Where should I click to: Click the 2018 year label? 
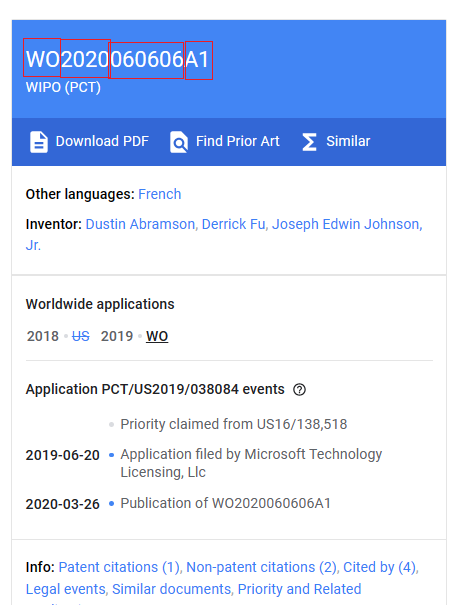[x=42, y=336]
